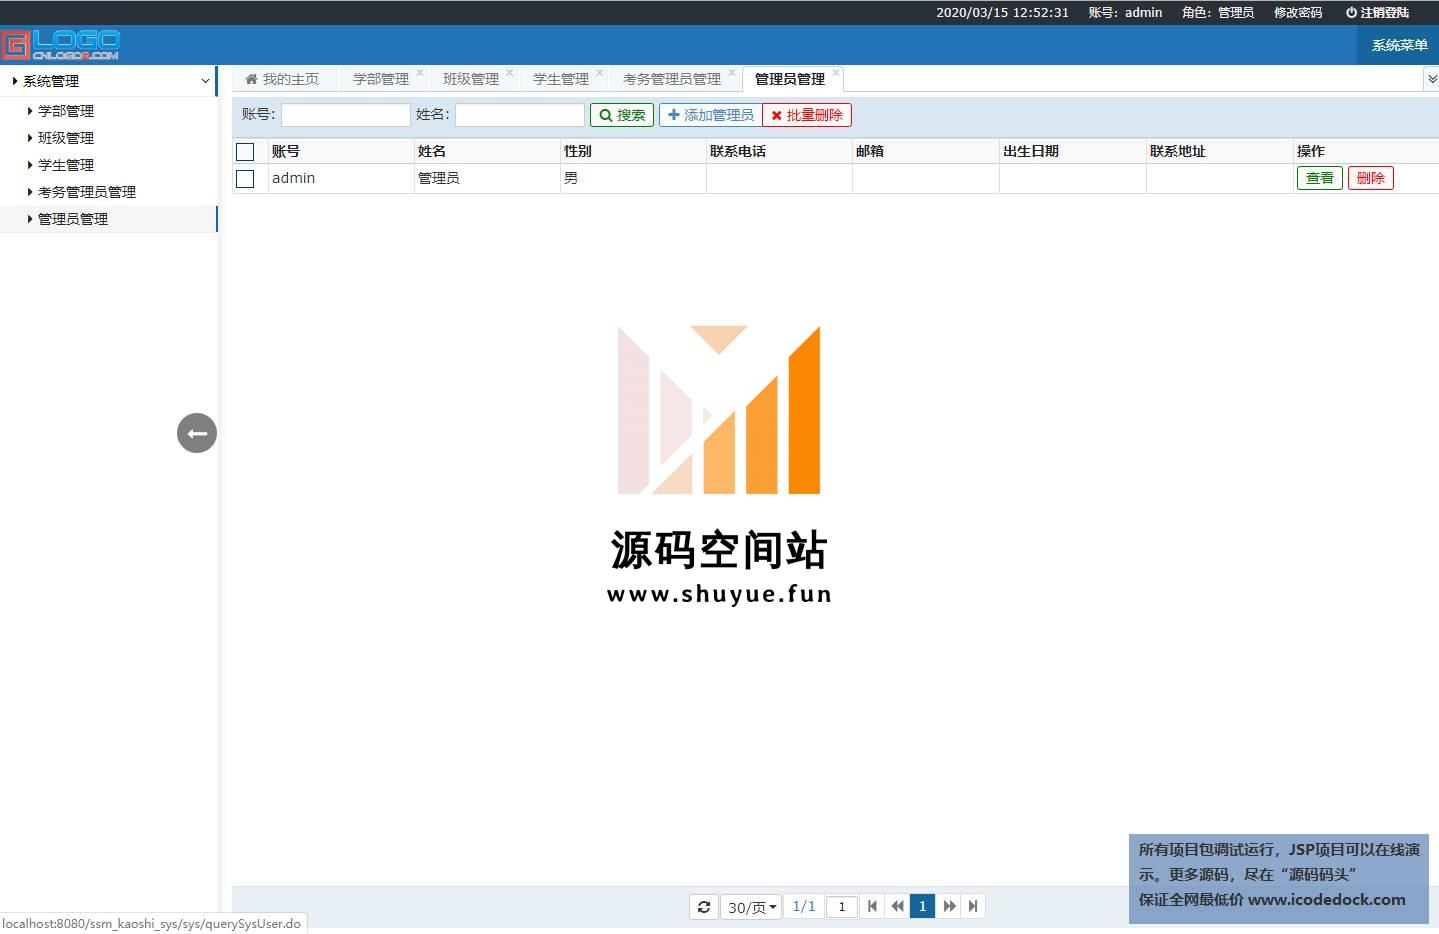
Task: Go to first page icon
Action: [x=872, y=906]
